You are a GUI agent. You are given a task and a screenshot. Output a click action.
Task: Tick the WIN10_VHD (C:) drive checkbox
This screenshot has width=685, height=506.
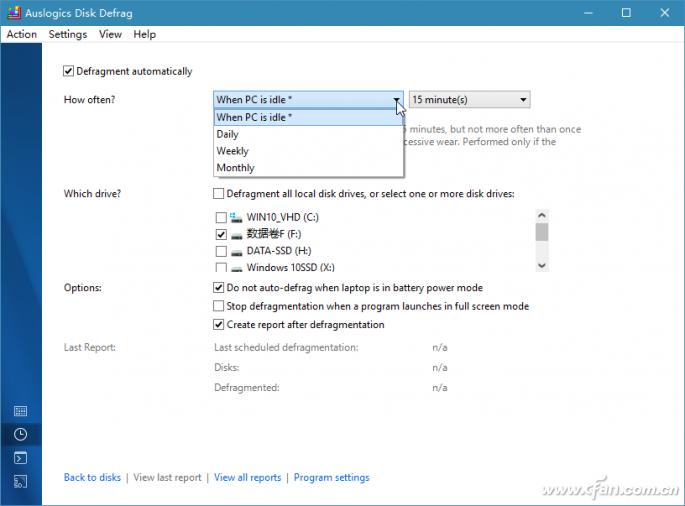221,217
